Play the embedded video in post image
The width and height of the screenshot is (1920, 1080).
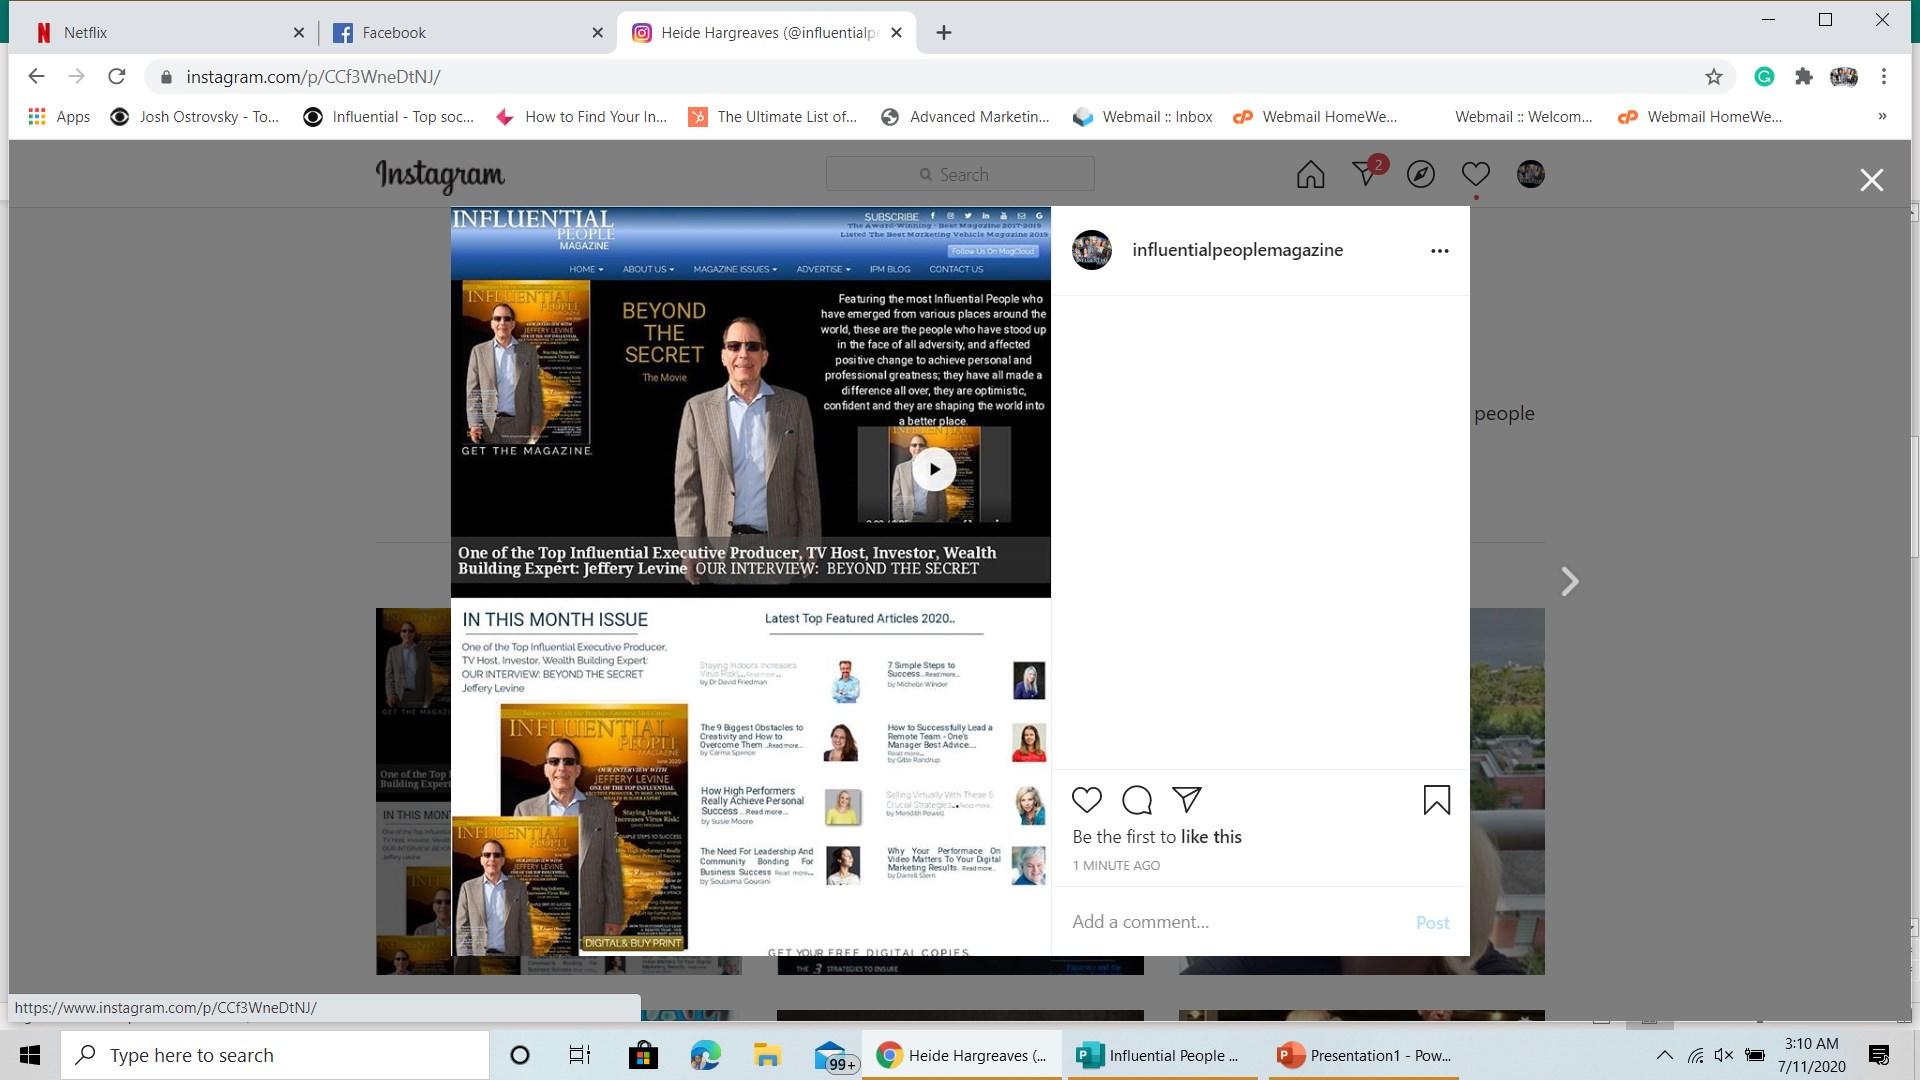[x=934, y=469]
